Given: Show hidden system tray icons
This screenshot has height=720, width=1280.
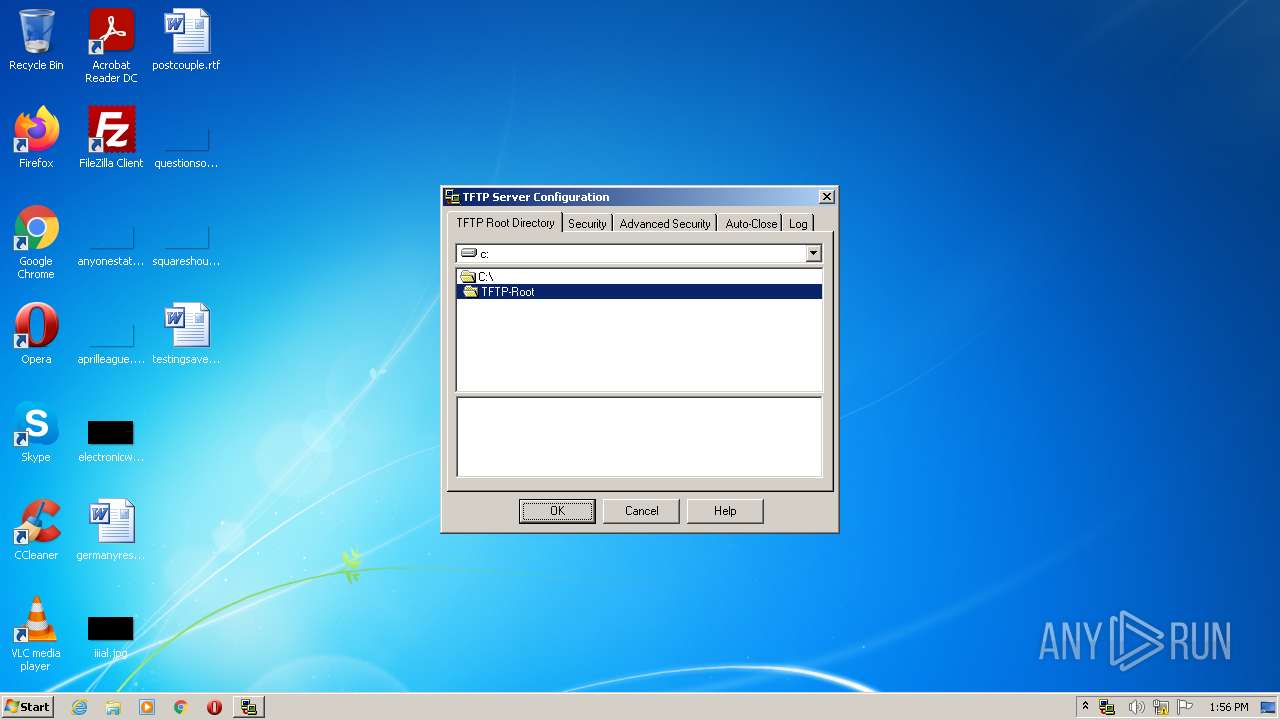Looking at the screenshot, I should 1085,707.
